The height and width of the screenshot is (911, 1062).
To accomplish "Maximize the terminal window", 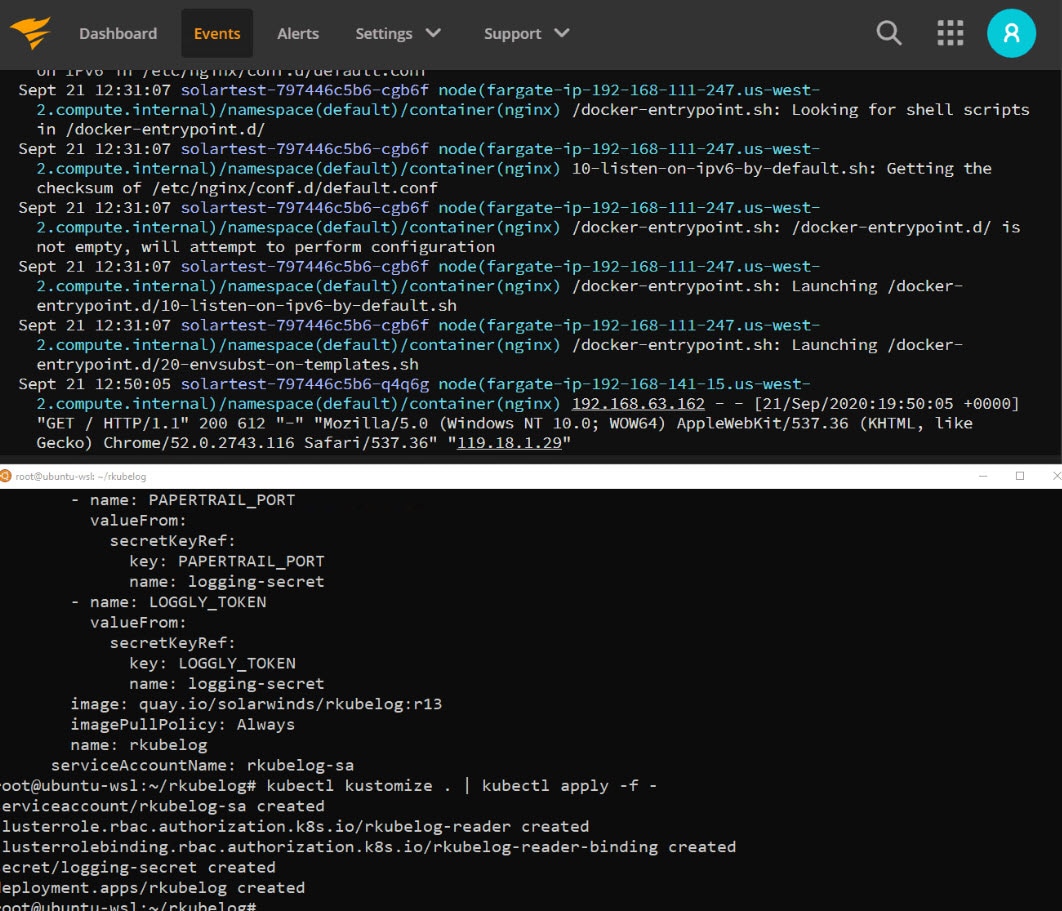I will [x=1020, y=476].
